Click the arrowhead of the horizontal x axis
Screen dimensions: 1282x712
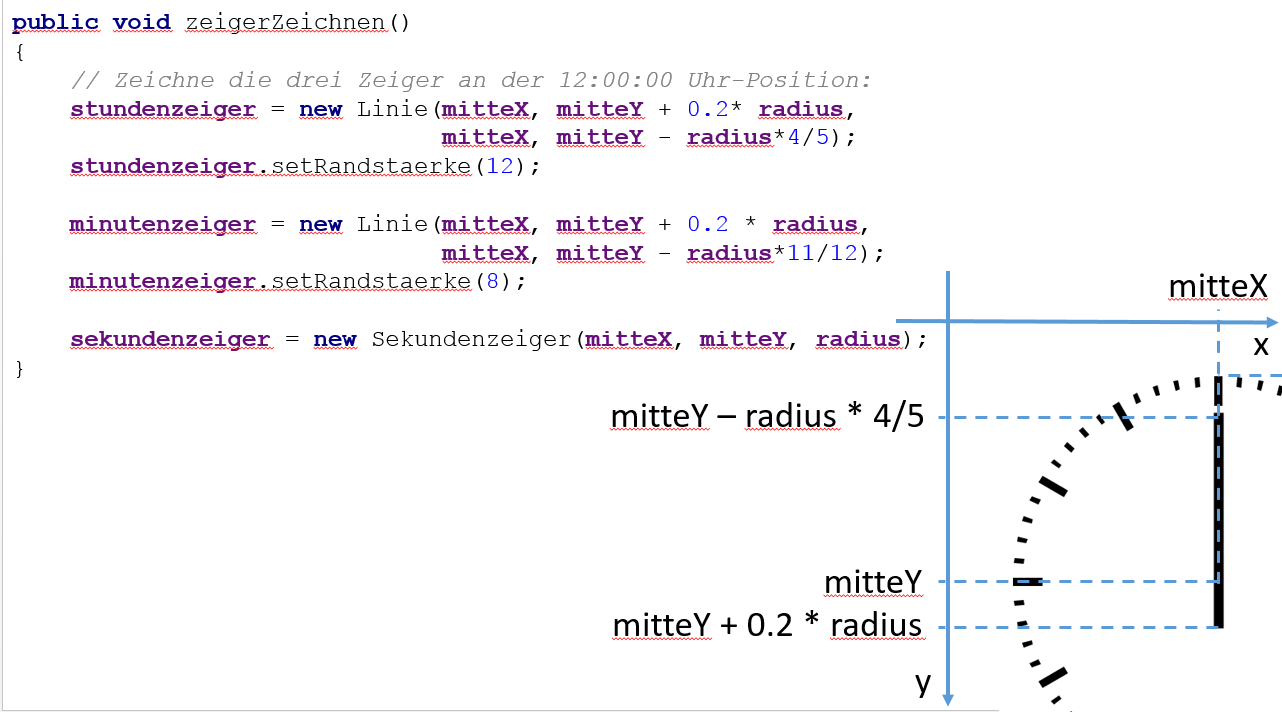[1272, 322]
